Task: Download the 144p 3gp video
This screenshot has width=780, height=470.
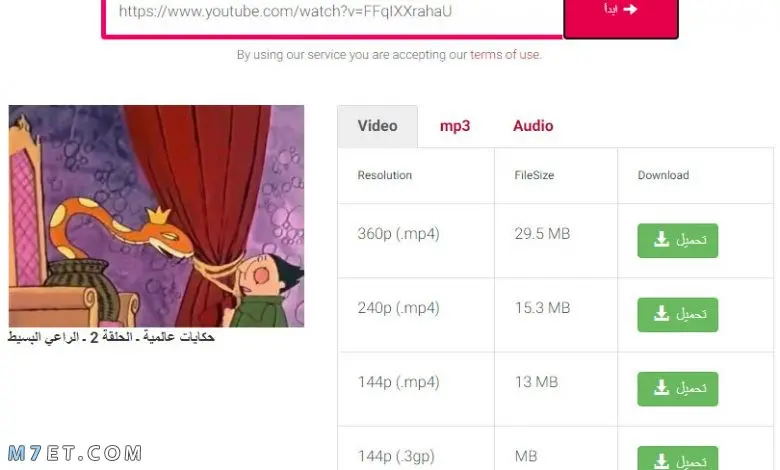Action: coord(678,459)
